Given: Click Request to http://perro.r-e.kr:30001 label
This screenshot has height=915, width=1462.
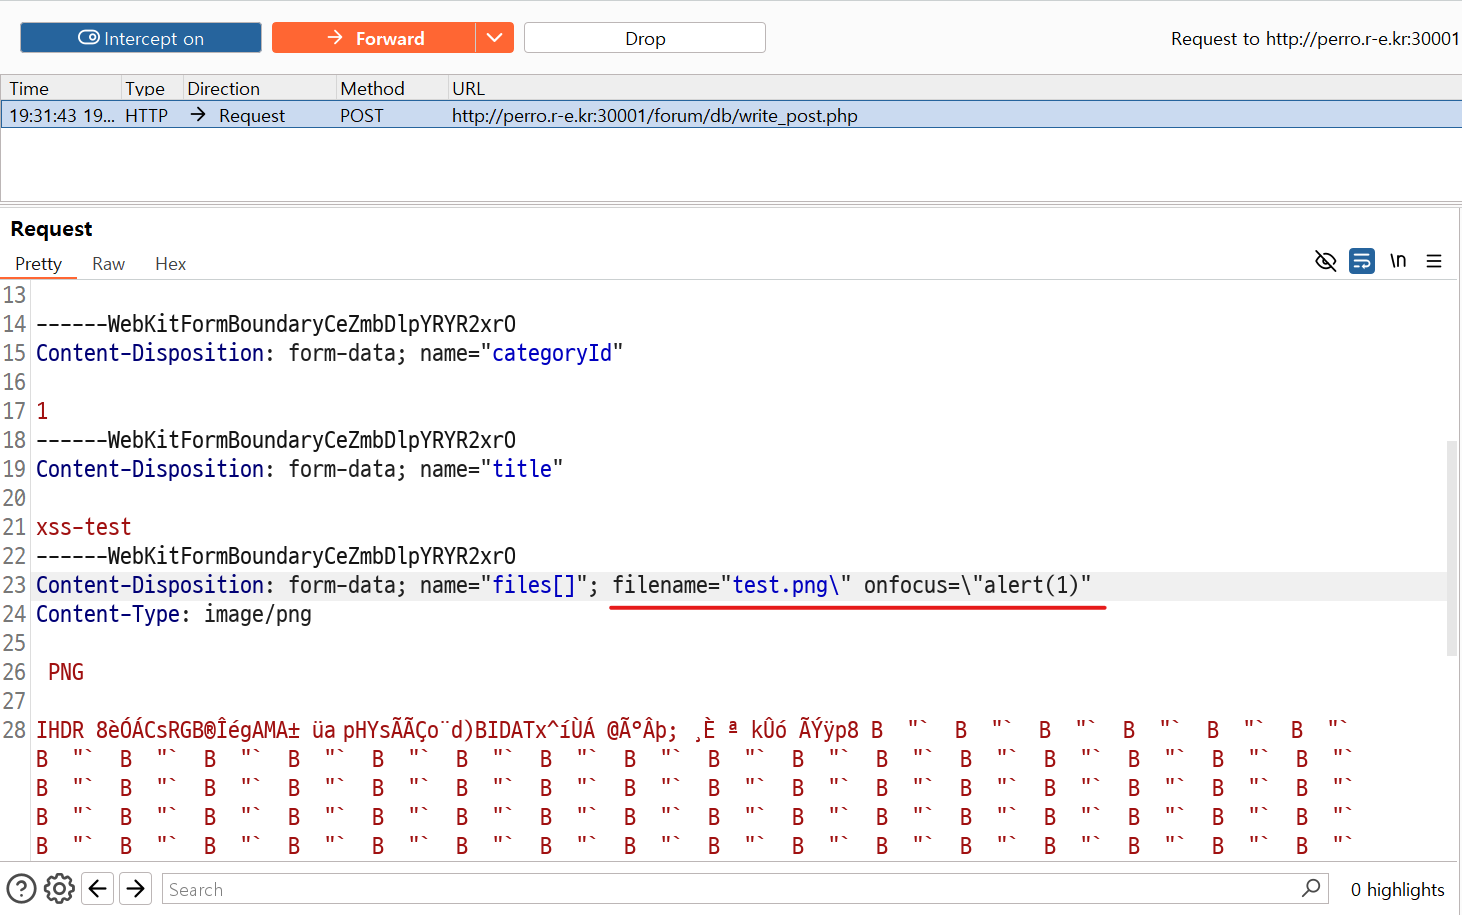Looking at the screenshot, I should pyautogui.click(x=1315, y=38).
